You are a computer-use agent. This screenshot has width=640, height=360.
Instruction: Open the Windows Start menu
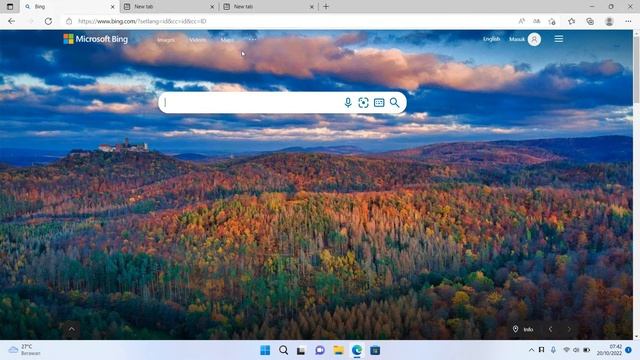coord(265,350)
